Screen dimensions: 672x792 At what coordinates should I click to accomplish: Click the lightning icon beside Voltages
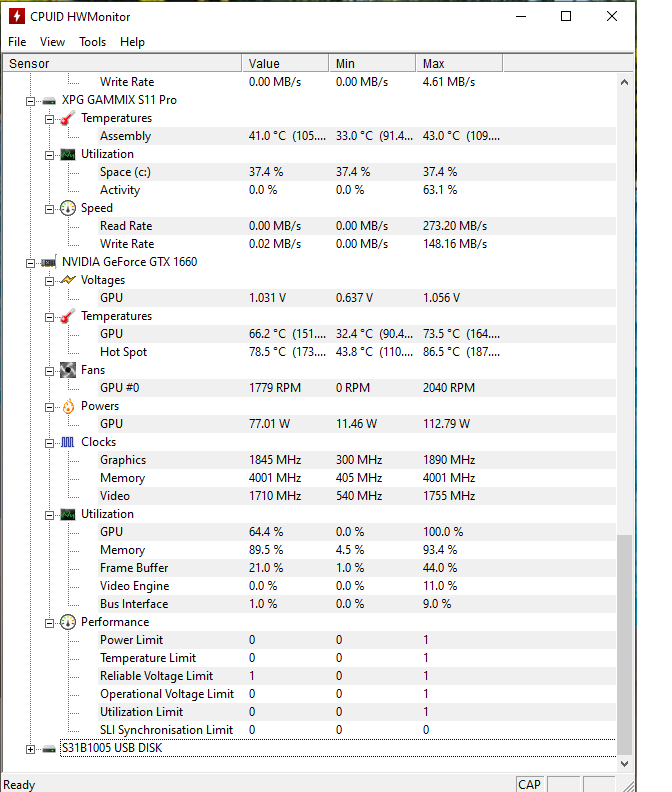pos(68,280)
